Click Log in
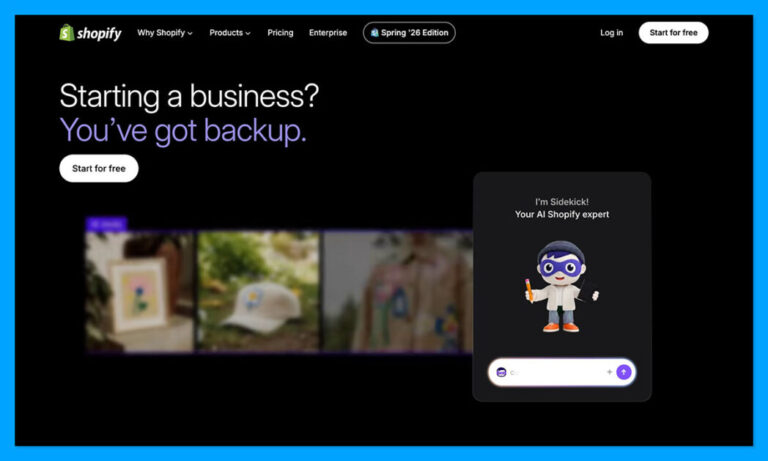This screenshot has height=461, width=768. [611, 33]
